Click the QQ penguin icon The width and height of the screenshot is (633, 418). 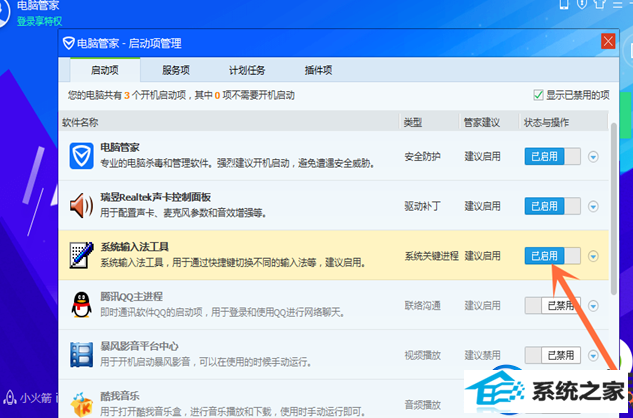82,305
